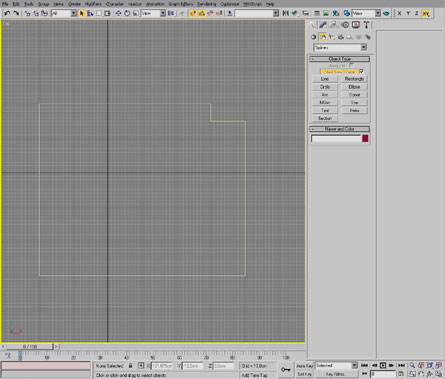445x379 pixels.
Task: Click the Redo arrow icon
Action: click(16, 13)
